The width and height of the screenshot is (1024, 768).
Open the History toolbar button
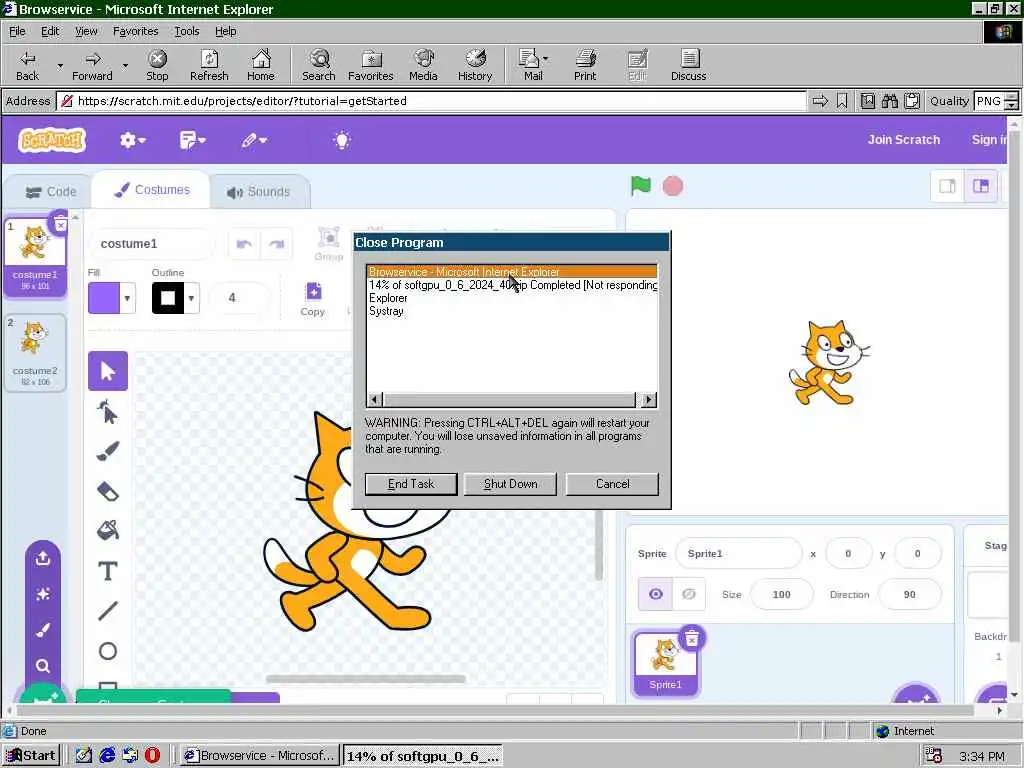coord(475,65)
